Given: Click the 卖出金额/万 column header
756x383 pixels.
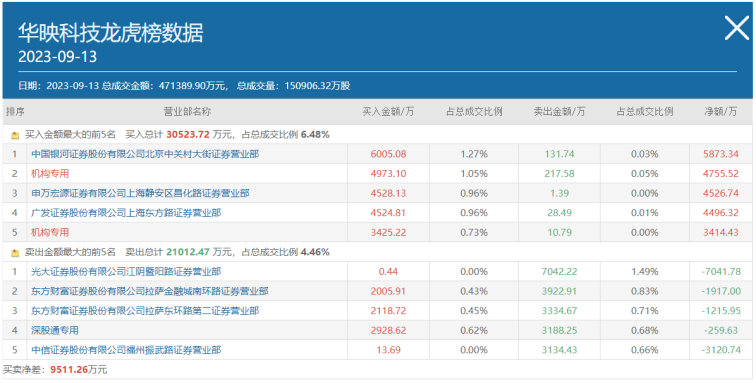Looking at the screenshot, I should click(x=559, y=112).
